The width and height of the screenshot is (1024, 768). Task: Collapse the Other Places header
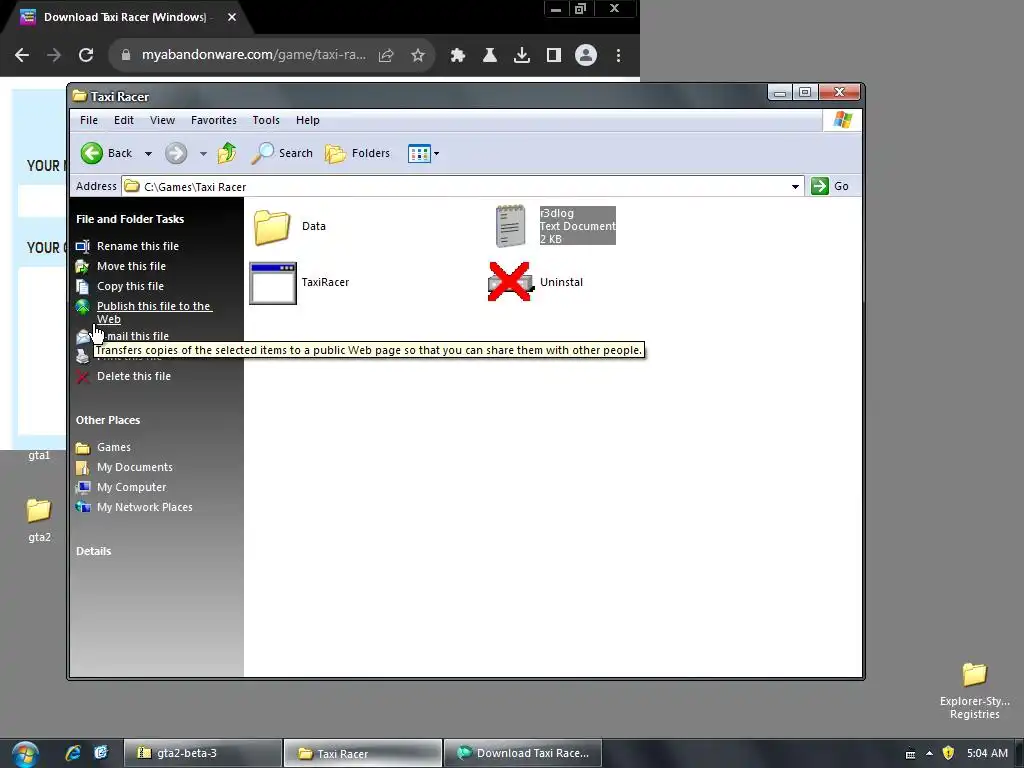[108, 421]
